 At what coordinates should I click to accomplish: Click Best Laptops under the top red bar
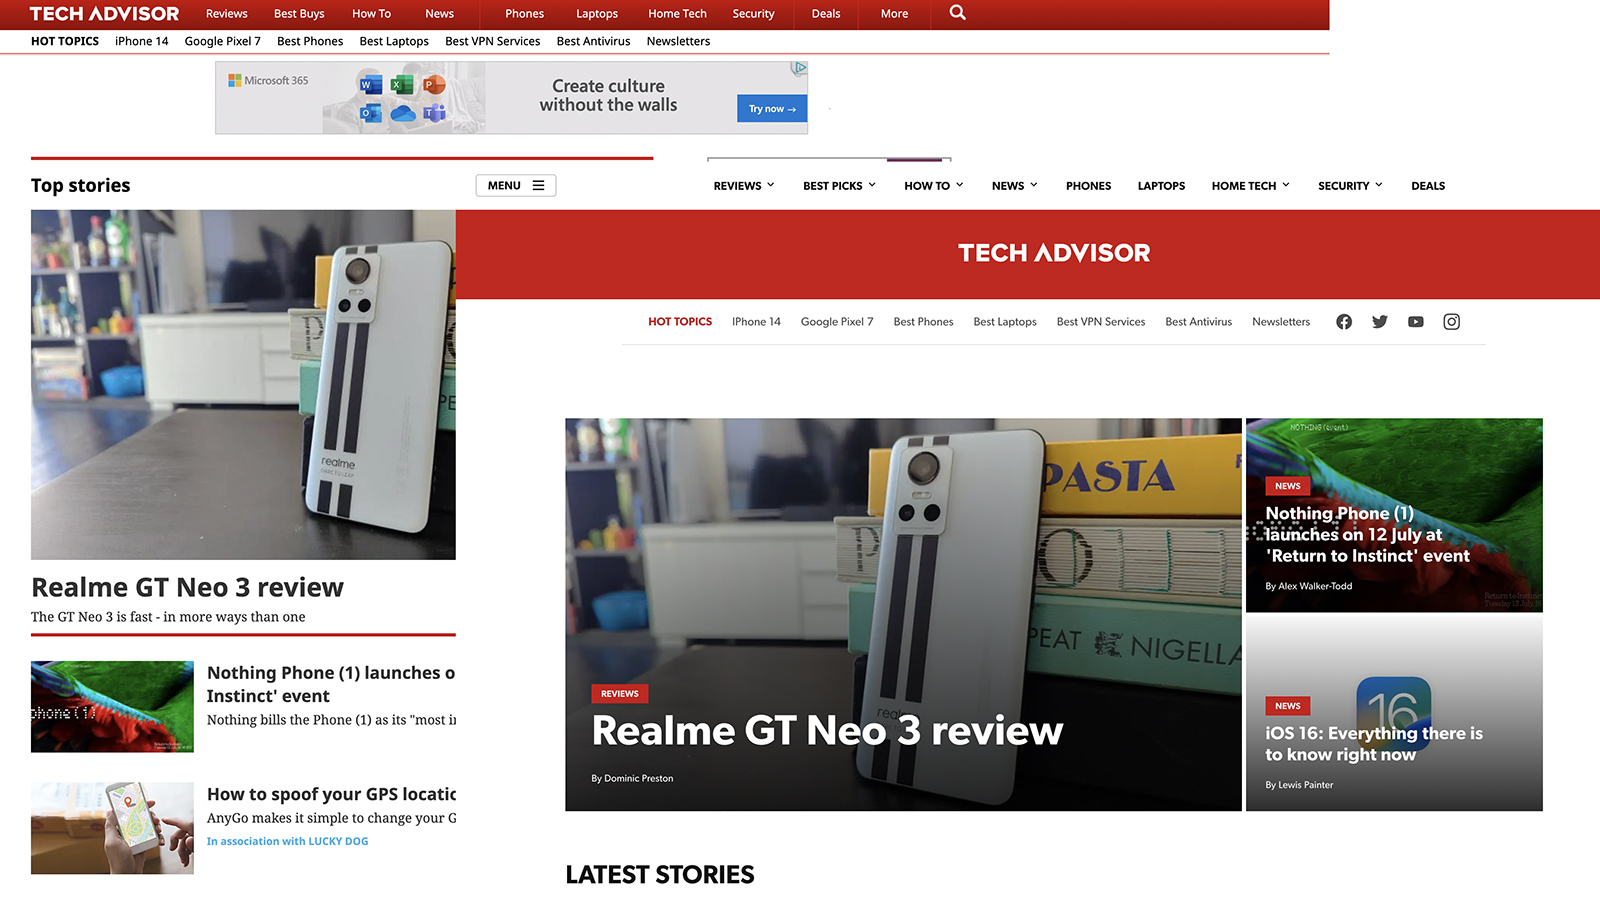click(394, 41)
